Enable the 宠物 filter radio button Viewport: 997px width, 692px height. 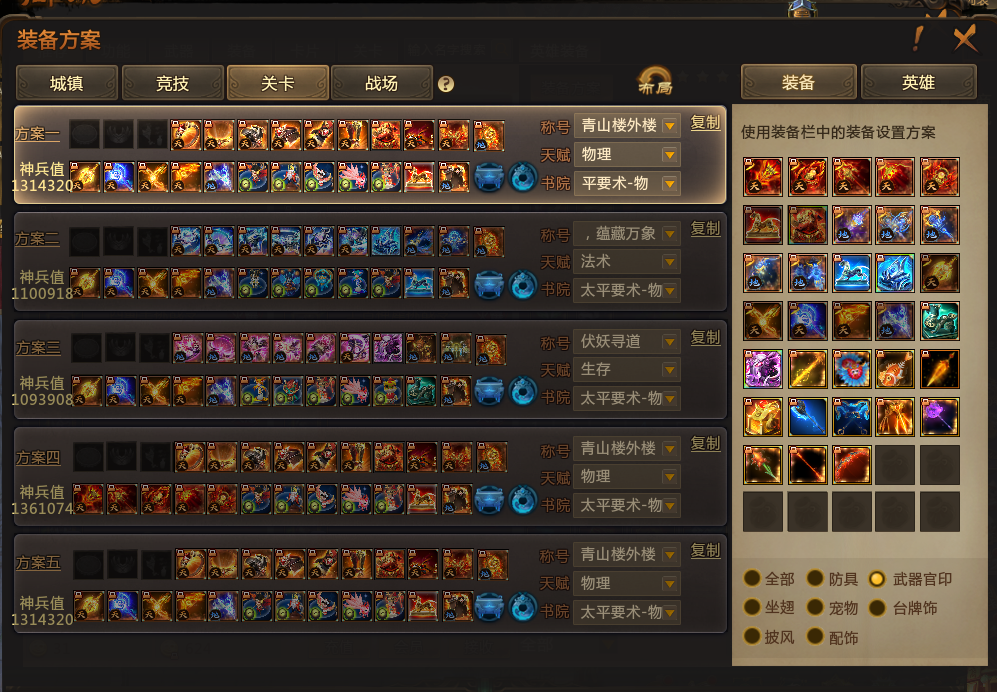tap(815, 607)
